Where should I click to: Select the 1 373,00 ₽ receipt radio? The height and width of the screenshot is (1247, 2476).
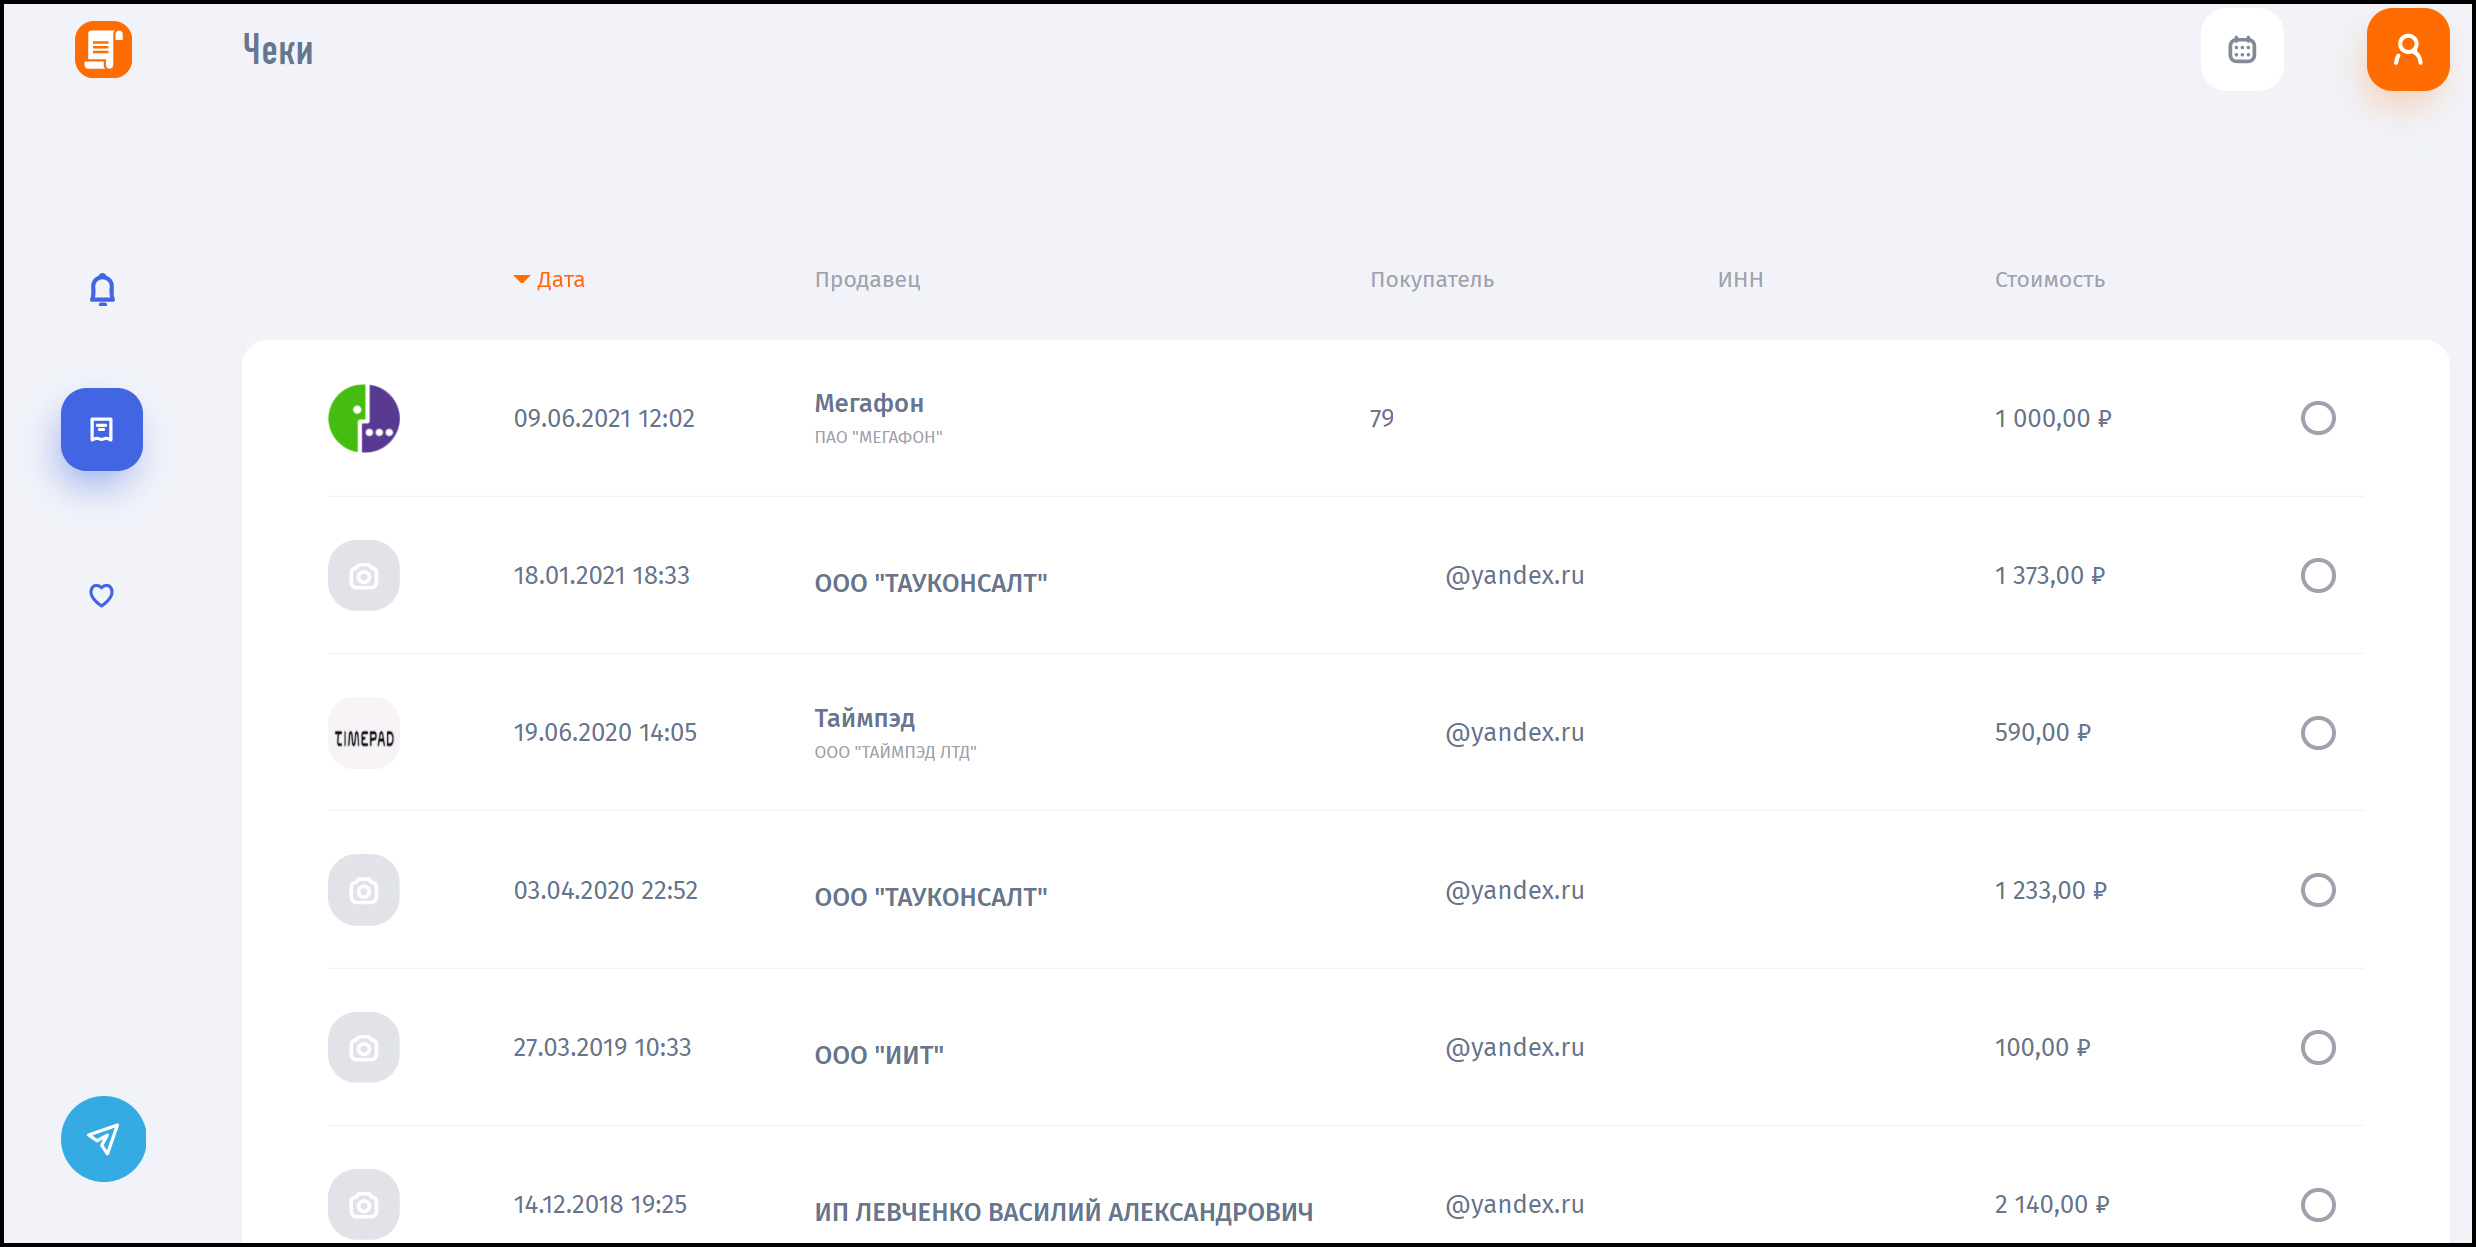click(2317, 576)
